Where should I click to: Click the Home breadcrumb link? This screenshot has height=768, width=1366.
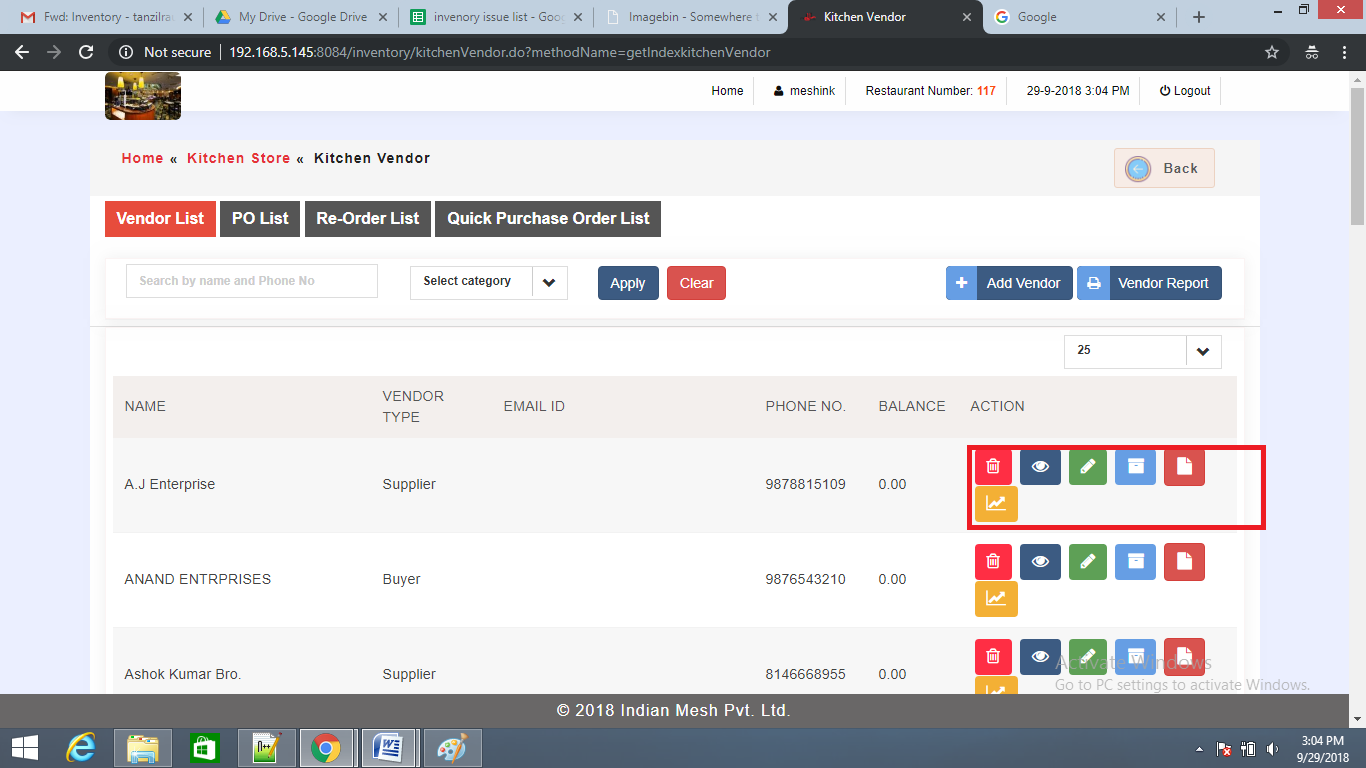pyautogui.click(x=142, y=158)
